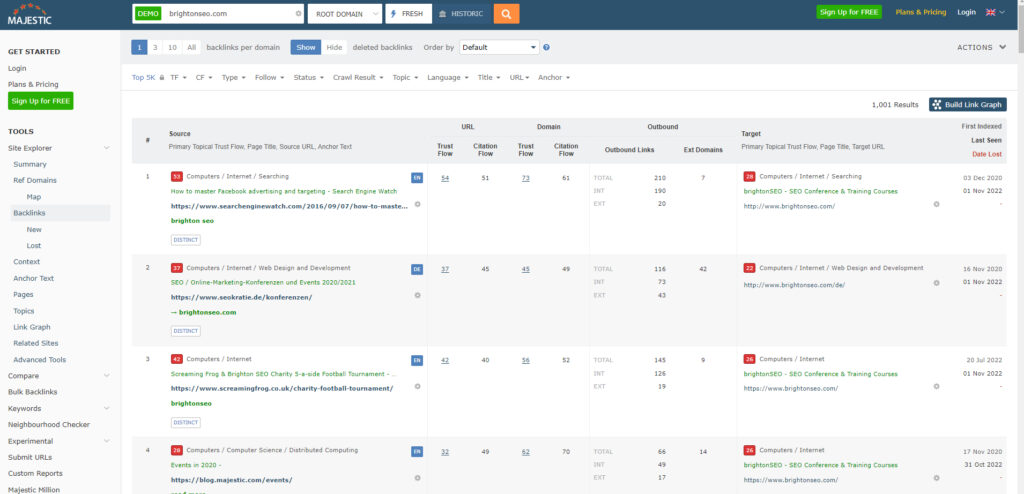Collapse the Site Explorer sidebar section
Image resolution: width=1024 pixels, height=494 pixels.
tap(107, 148)
